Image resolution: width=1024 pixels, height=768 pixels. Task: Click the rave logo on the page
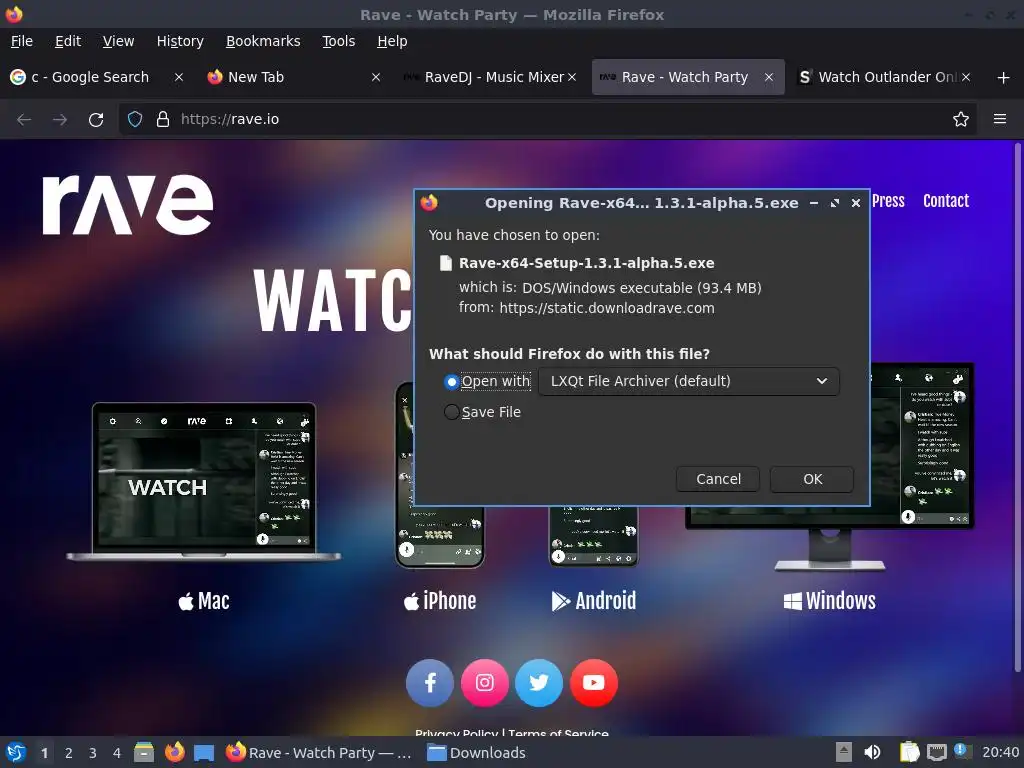point(127,204)
